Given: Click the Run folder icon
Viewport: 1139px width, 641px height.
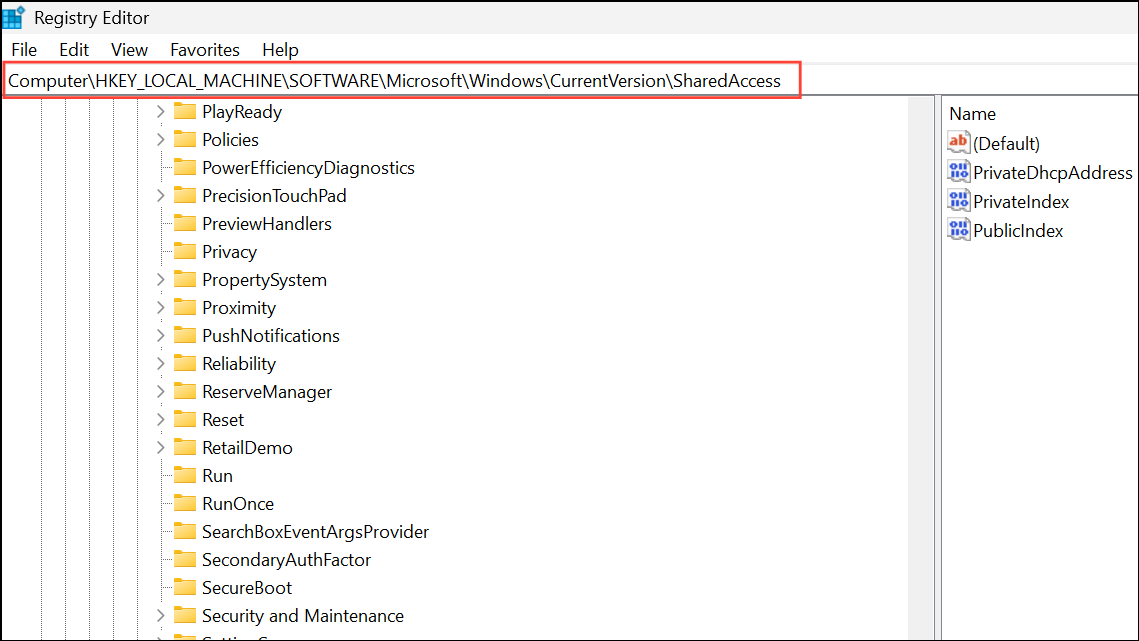Looking at the screenshot, I should (x=185, y=475).
